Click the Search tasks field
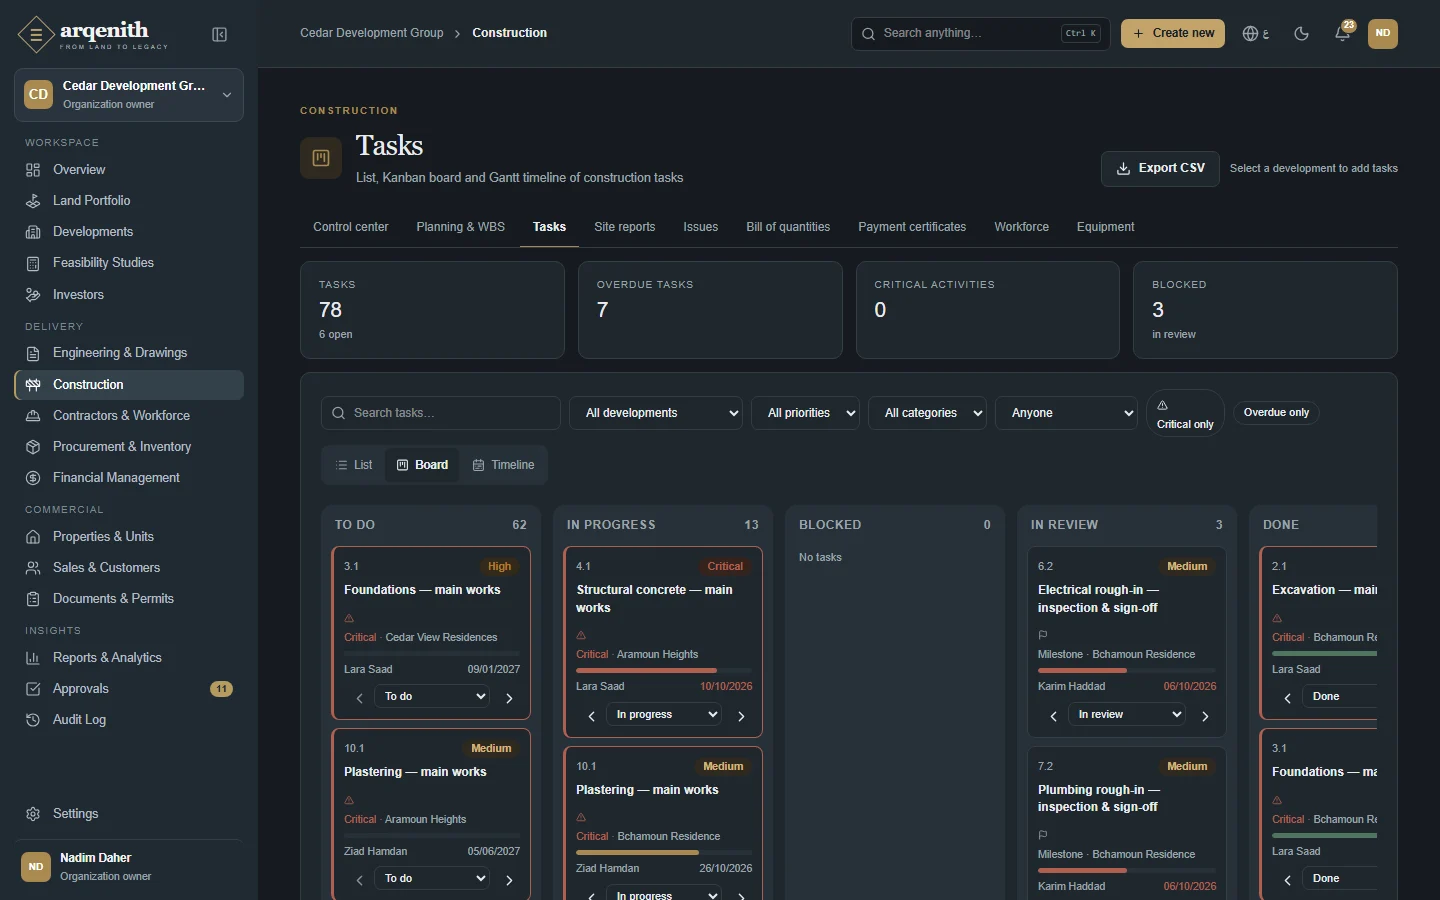The image size is (1440, 900). (x=441, y=413)
